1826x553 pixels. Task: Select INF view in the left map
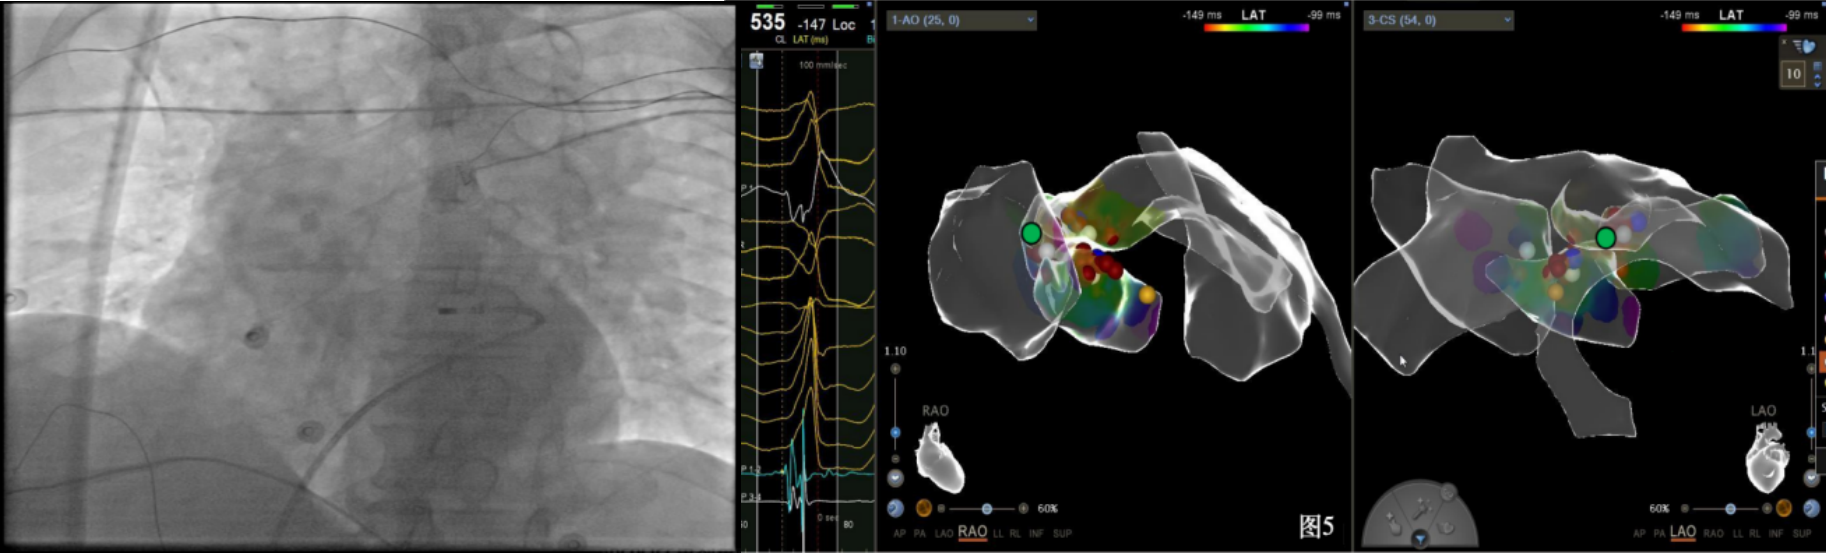[1035, 534]
